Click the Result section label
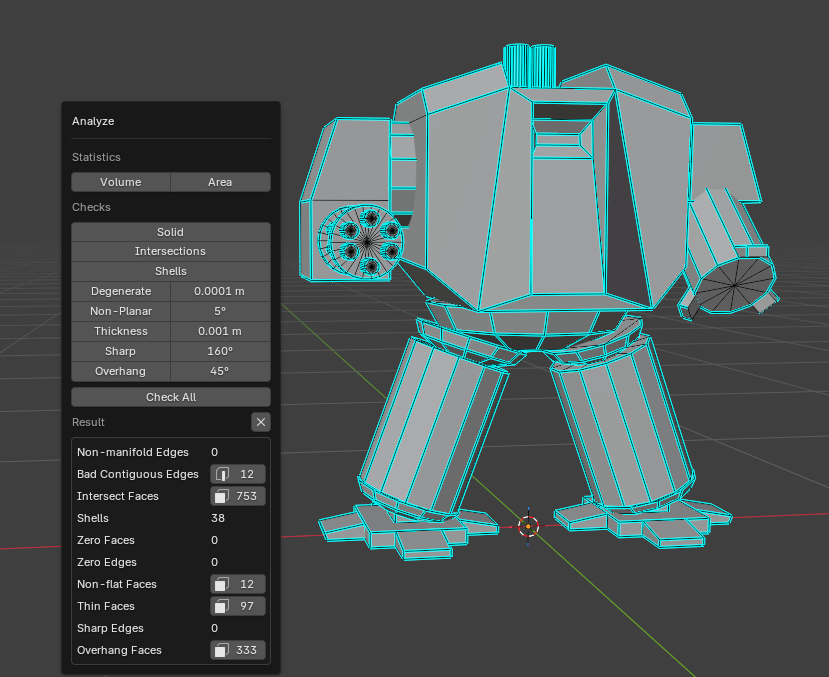Viewport: 829px width, 677px height. click(x=88, y=422)
